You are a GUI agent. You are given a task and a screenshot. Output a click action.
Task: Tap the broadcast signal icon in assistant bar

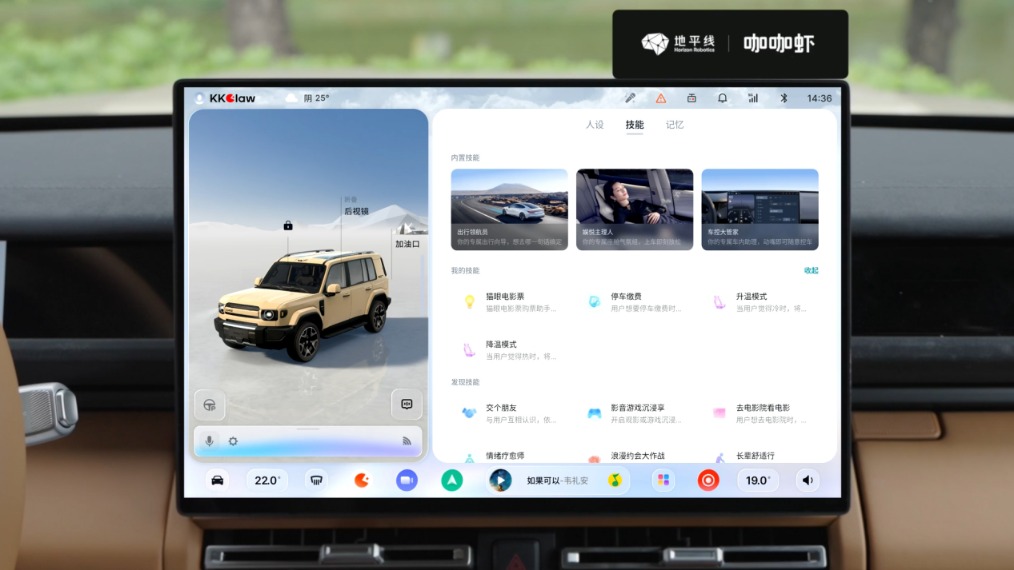coord(406,441)
